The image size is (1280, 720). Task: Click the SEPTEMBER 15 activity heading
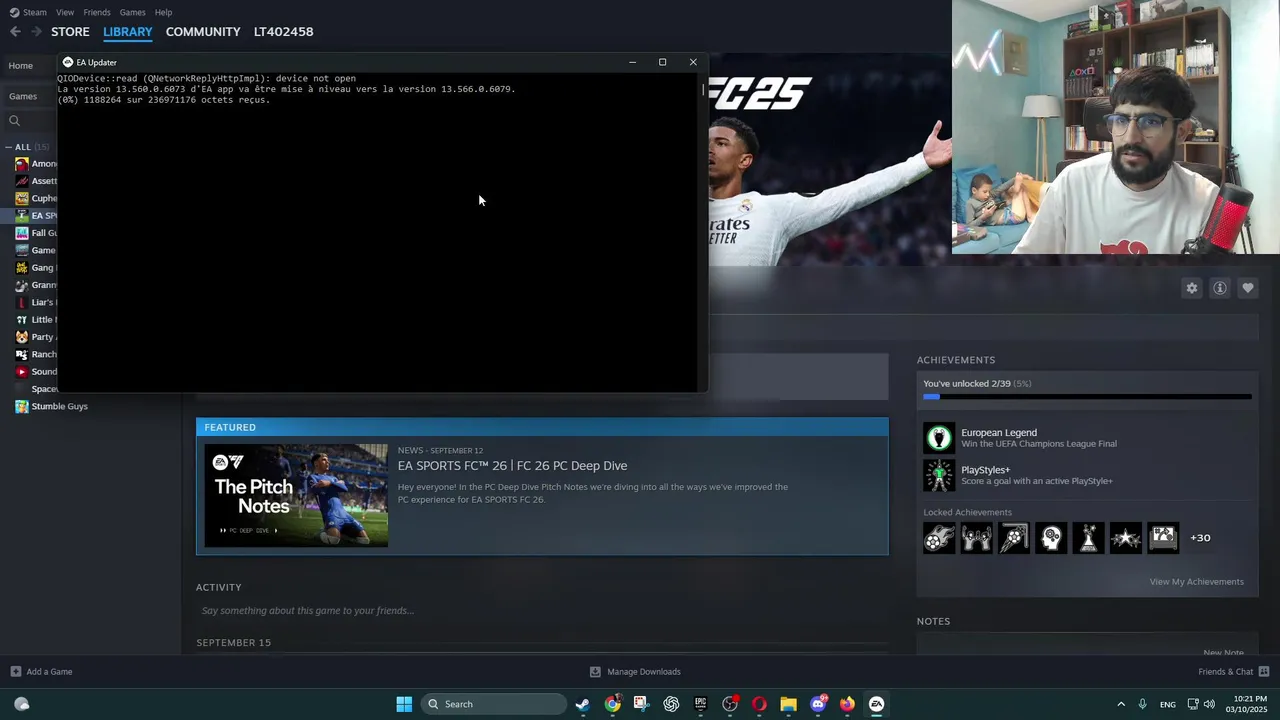click(x=234, y=643)
